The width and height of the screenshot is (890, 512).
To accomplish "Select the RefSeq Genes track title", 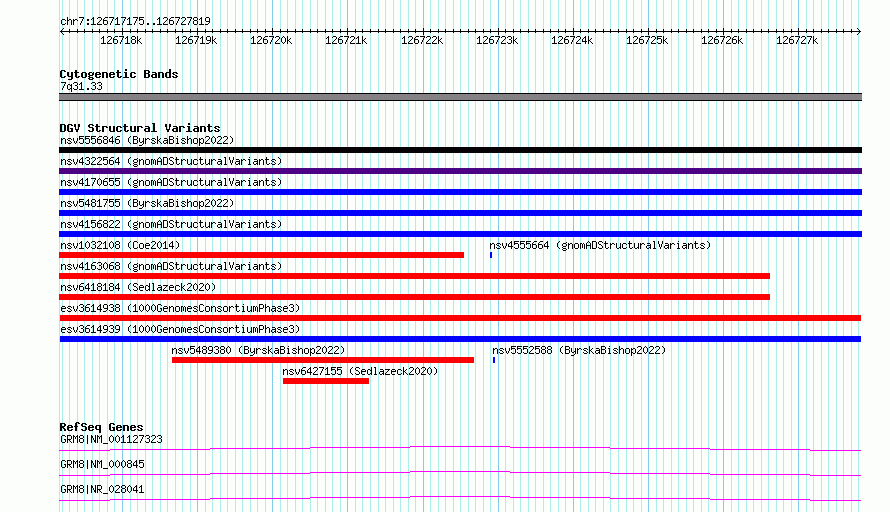I will (x=101, y=427).
